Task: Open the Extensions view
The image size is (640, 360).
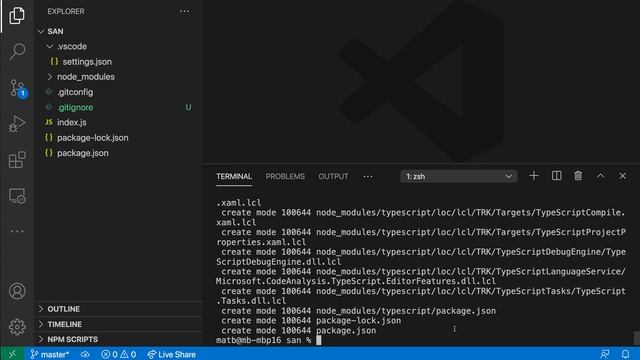Action: (x=17, y=160)
